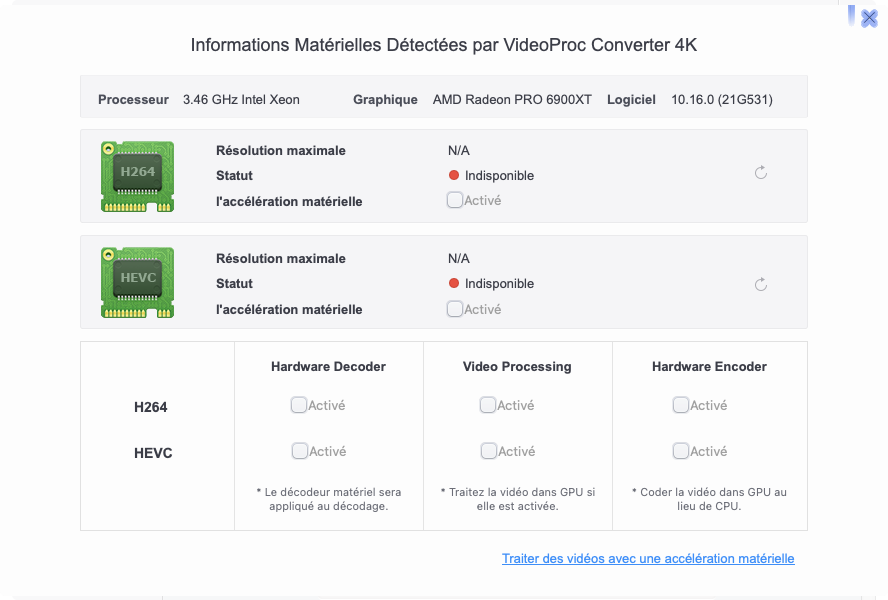Open the hardware acceleration video processing link
888x600 pixels.
coord(648,559)
